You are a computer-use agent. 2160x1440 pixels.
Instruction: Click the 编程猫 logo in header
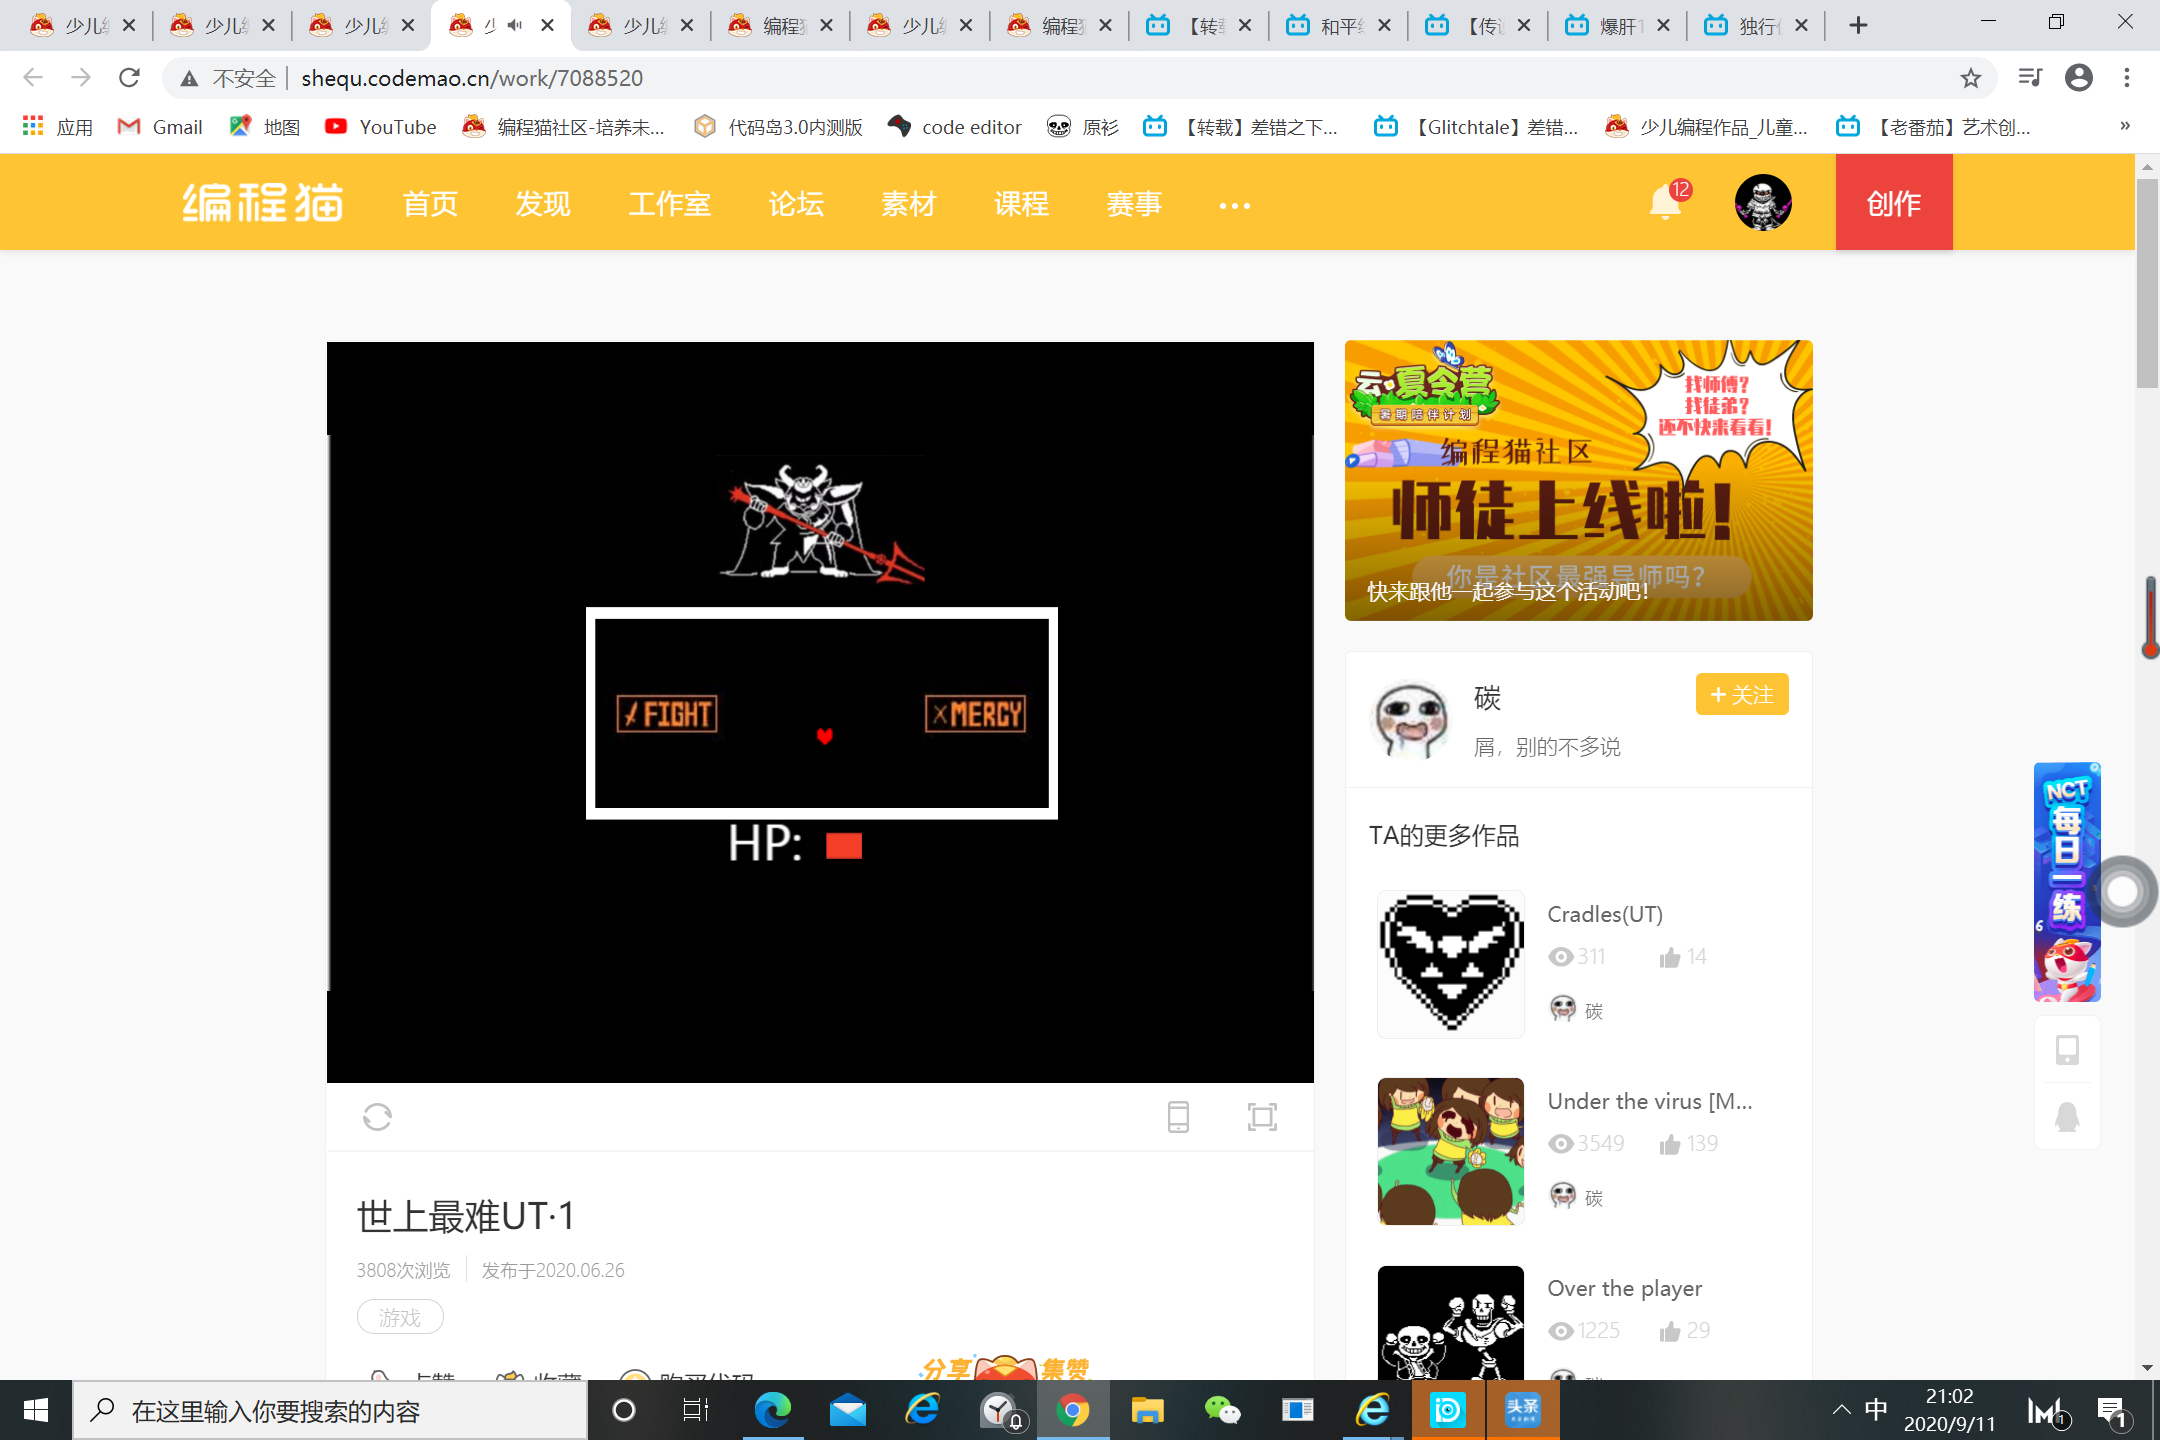[263, 202]
